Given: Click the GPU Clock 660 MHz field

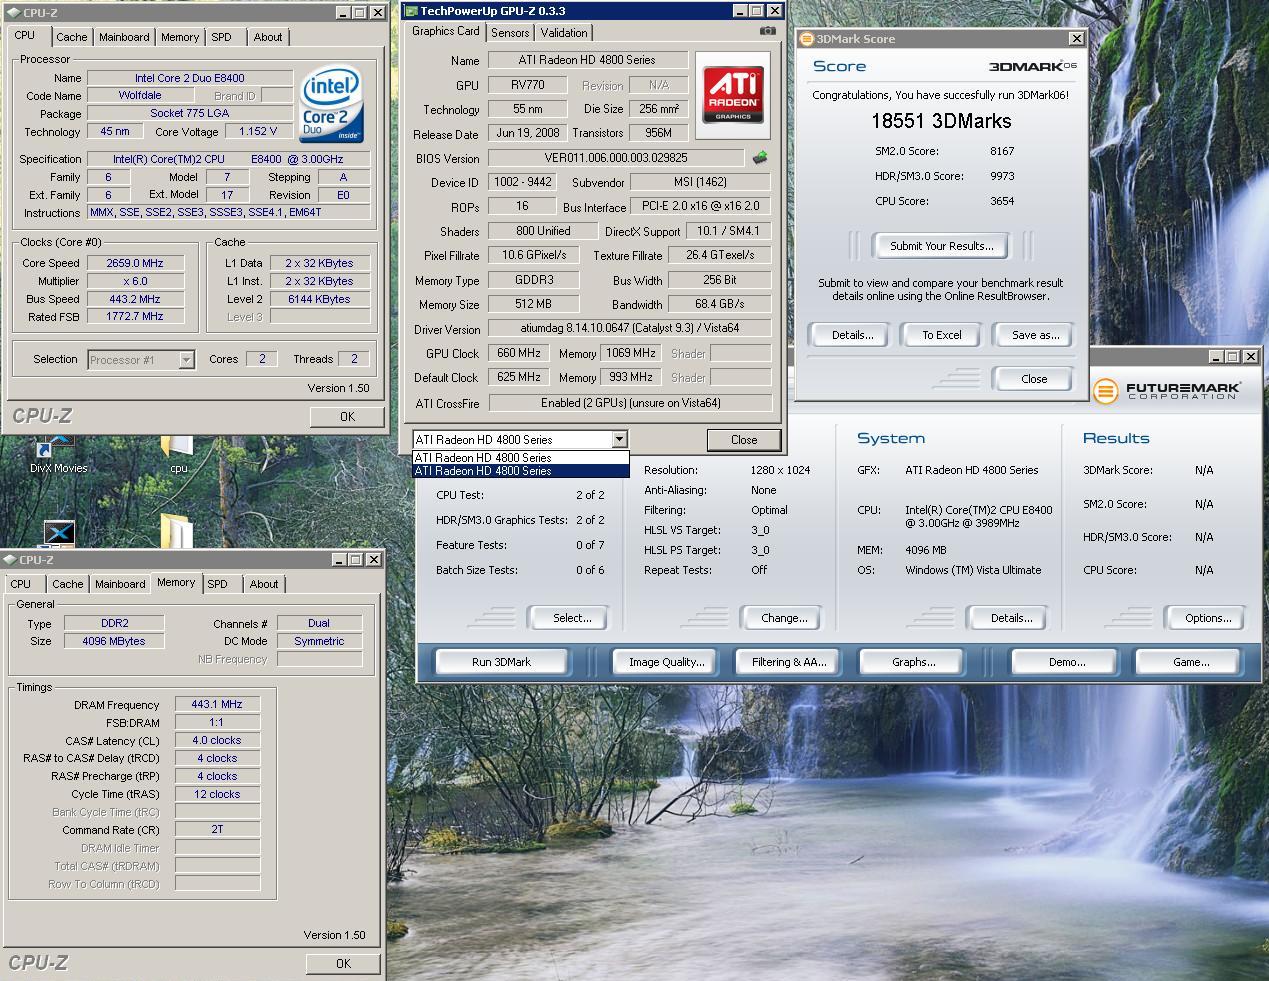Looking at the screenshot, I should pyautogui.click(x=518, y=353).
